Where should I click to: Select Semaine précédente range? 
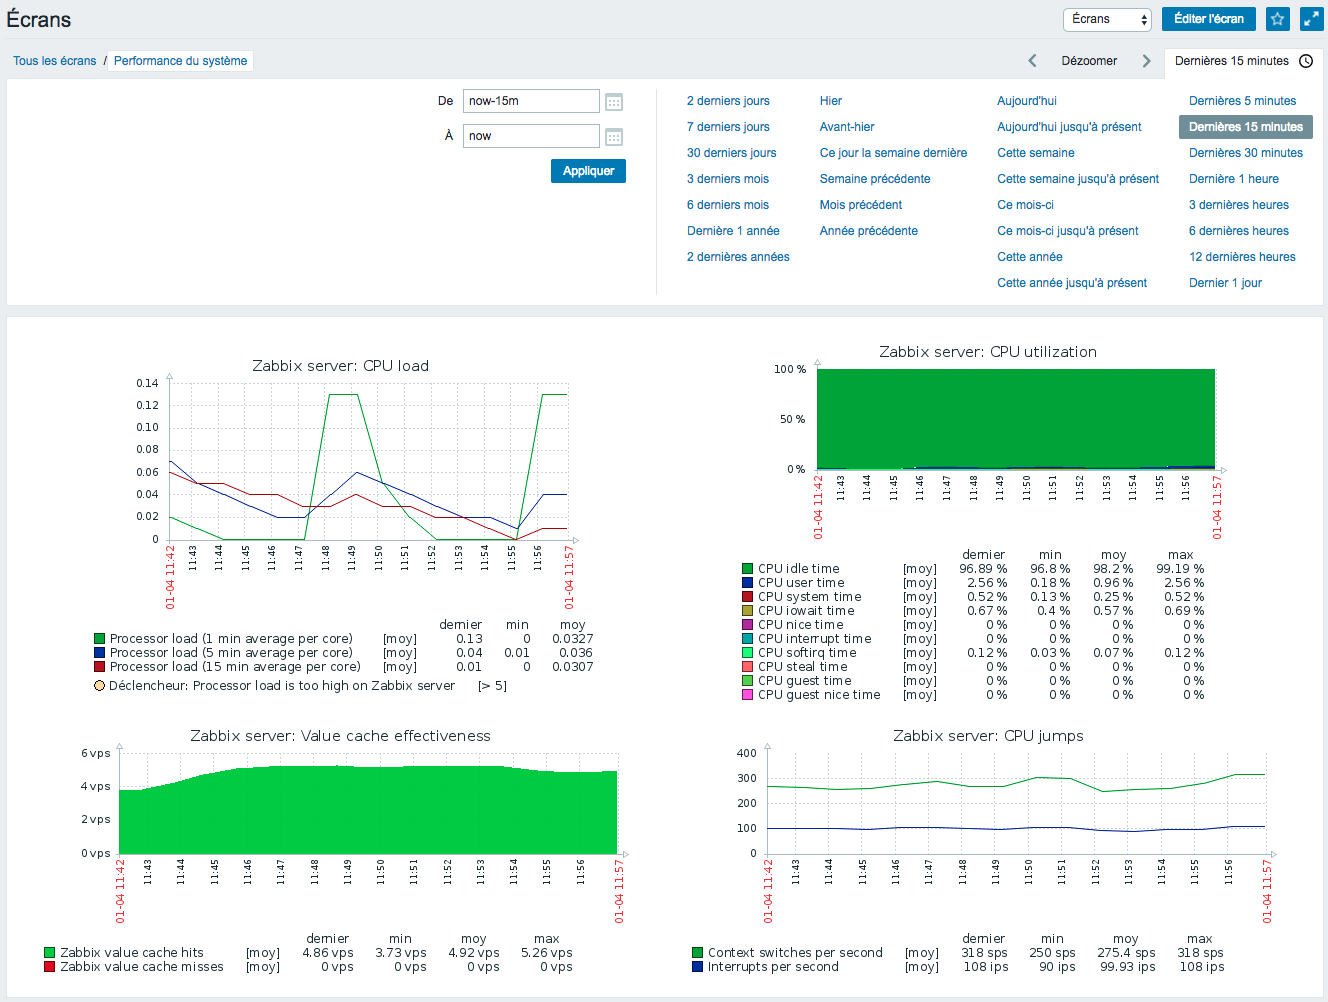click(x=875, y=179)
